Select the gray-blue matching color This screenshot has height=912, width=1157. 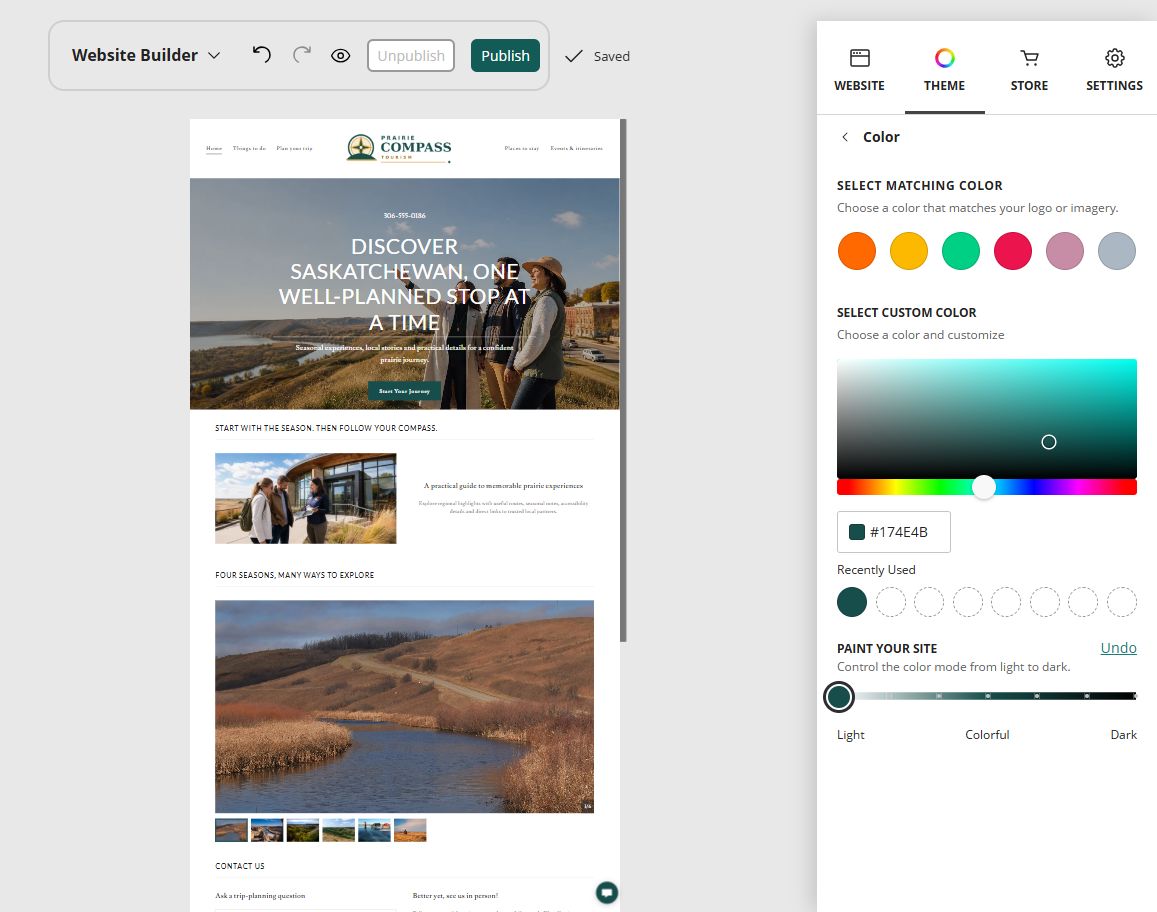[x=1117, y=251]
